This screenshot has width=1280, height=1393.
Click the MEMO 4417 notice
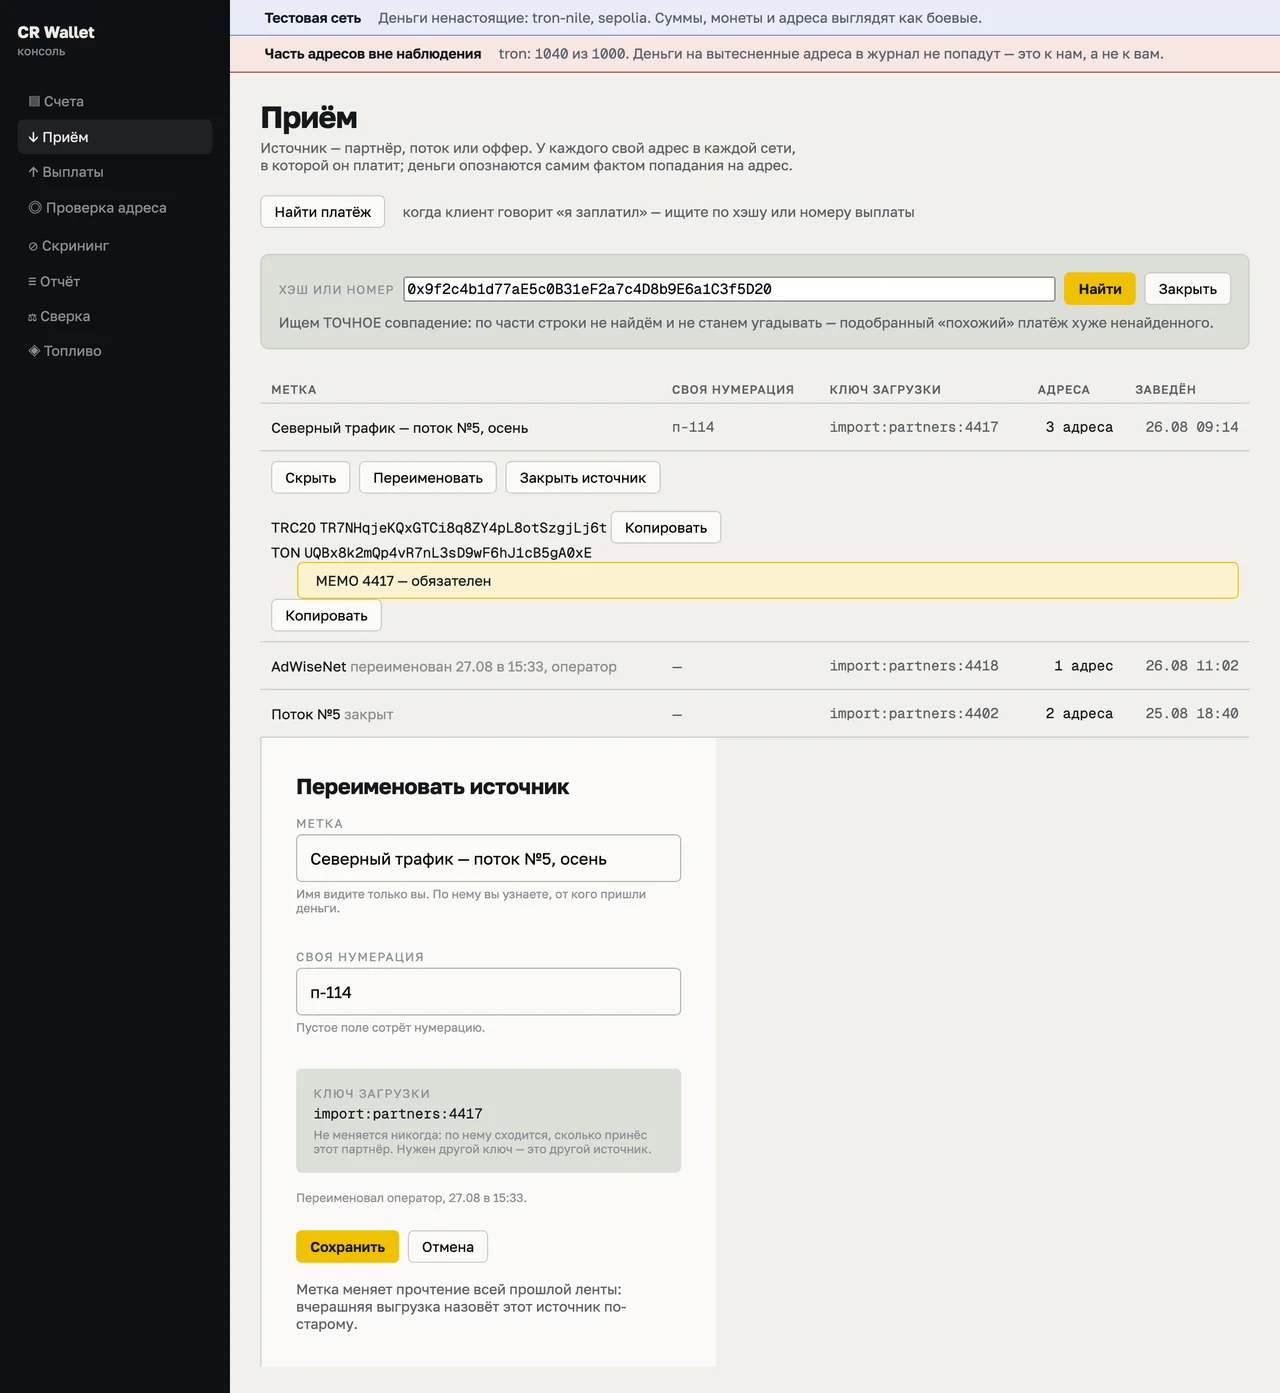coord(768,581)
